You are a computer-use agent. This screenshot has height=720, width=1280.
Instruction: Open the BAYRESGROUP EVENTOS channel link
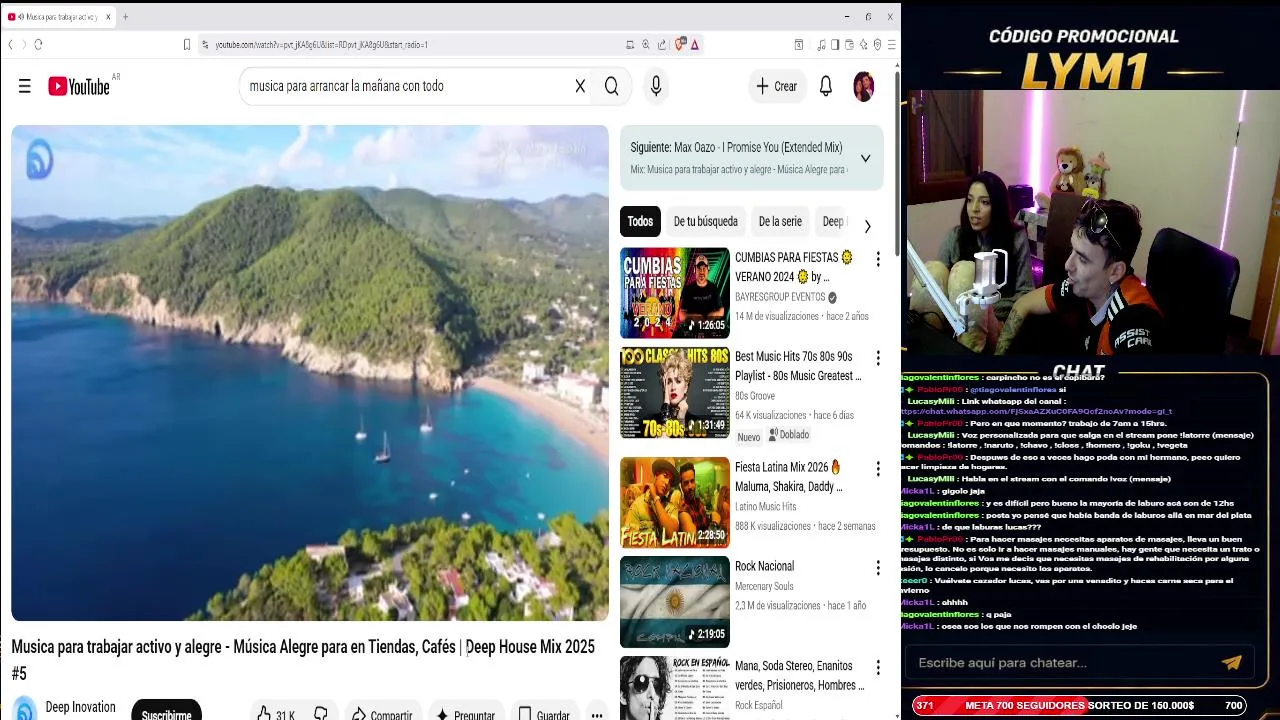(x=780, y=297)
